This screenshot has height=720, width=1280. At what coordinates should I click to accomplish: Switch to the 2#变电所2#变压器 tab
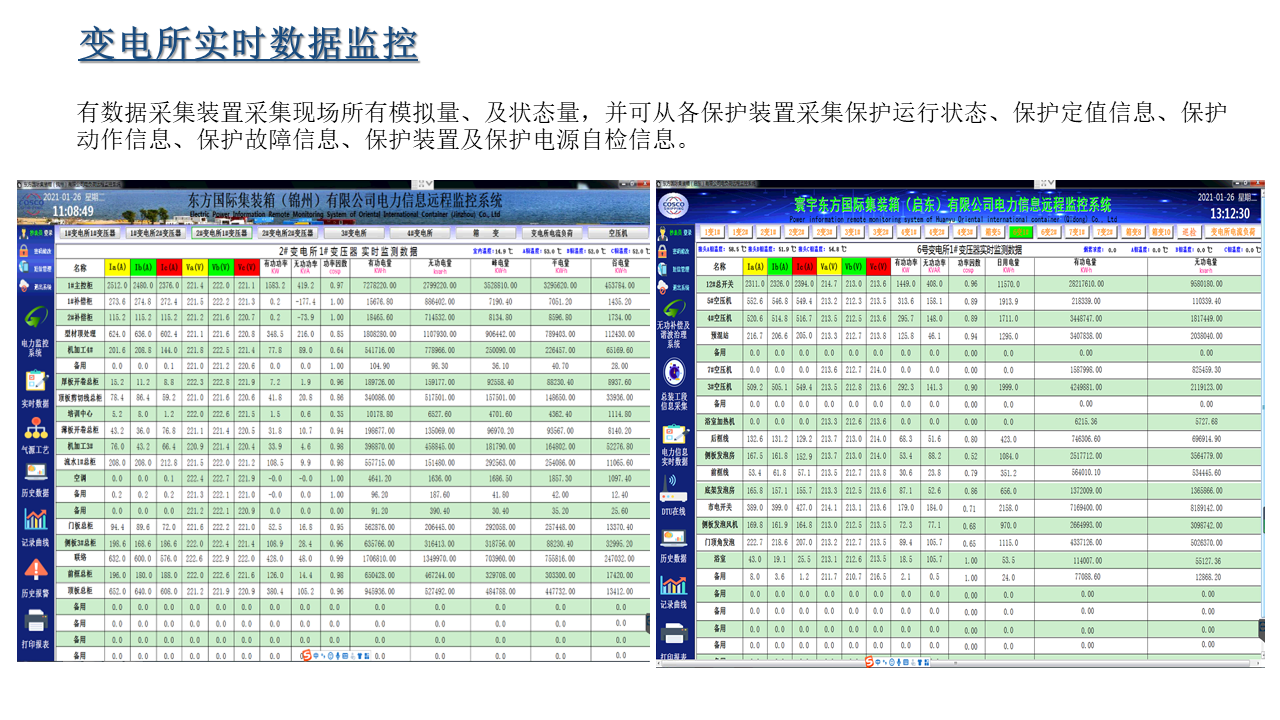[x=289, y=232]
